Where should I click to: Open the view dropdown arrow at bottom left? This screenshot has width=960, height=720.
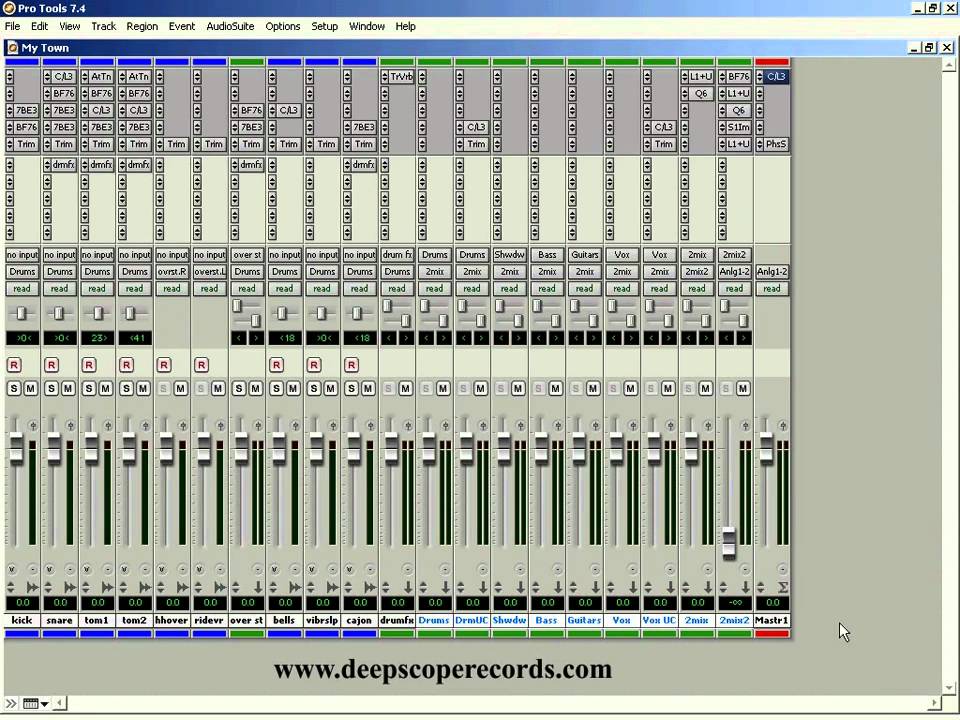[x=45, y=704]
